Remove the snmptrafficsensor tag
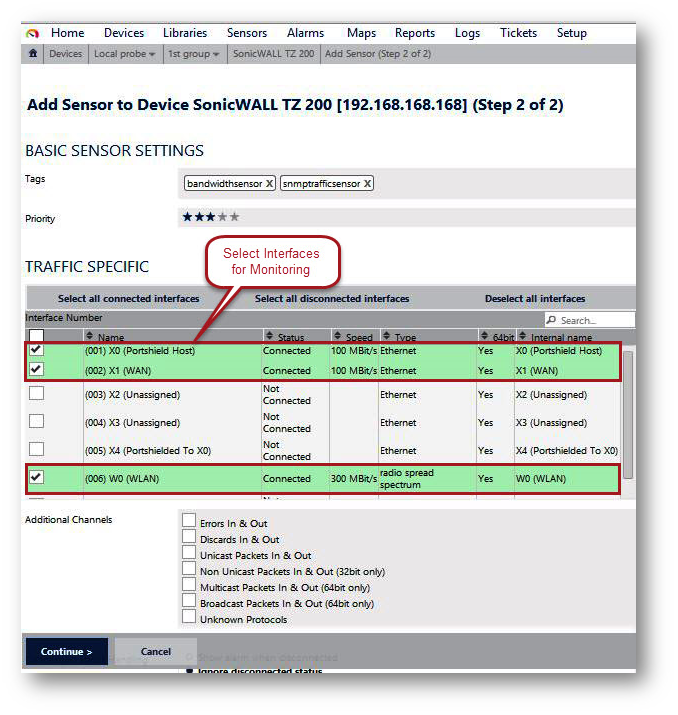Screen dimensions: 678x715 [x=367, y=184]
